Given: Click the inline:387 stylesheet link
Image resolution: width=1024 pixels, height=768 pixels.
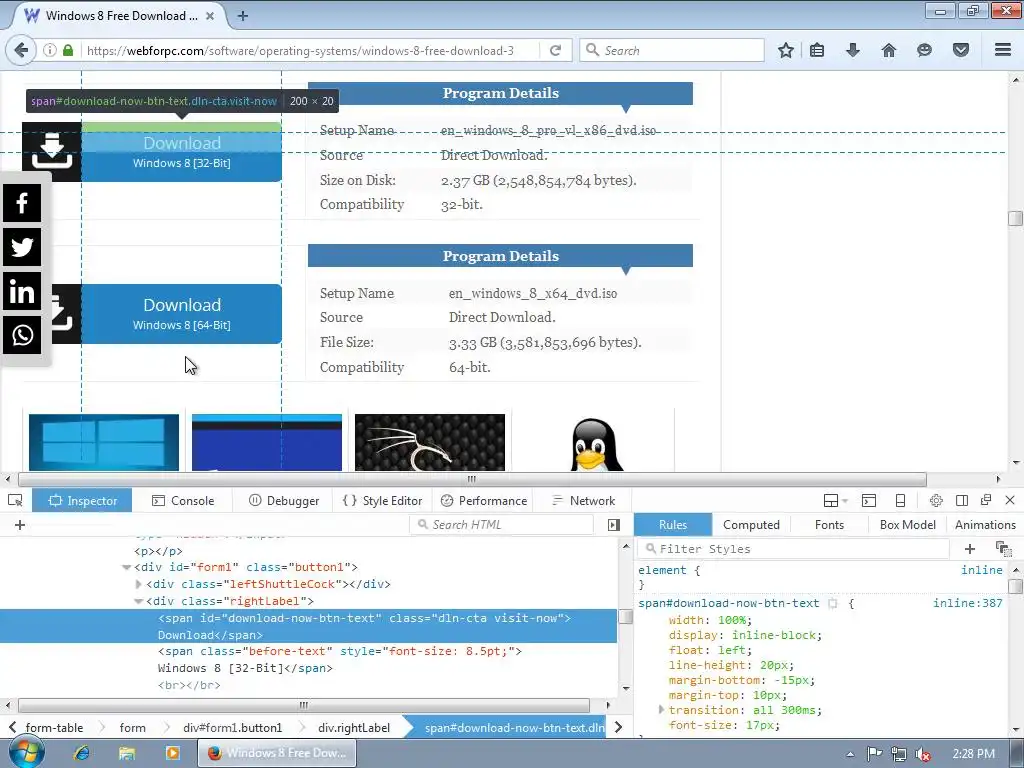Looking at the screenshot, I should 967,603.
